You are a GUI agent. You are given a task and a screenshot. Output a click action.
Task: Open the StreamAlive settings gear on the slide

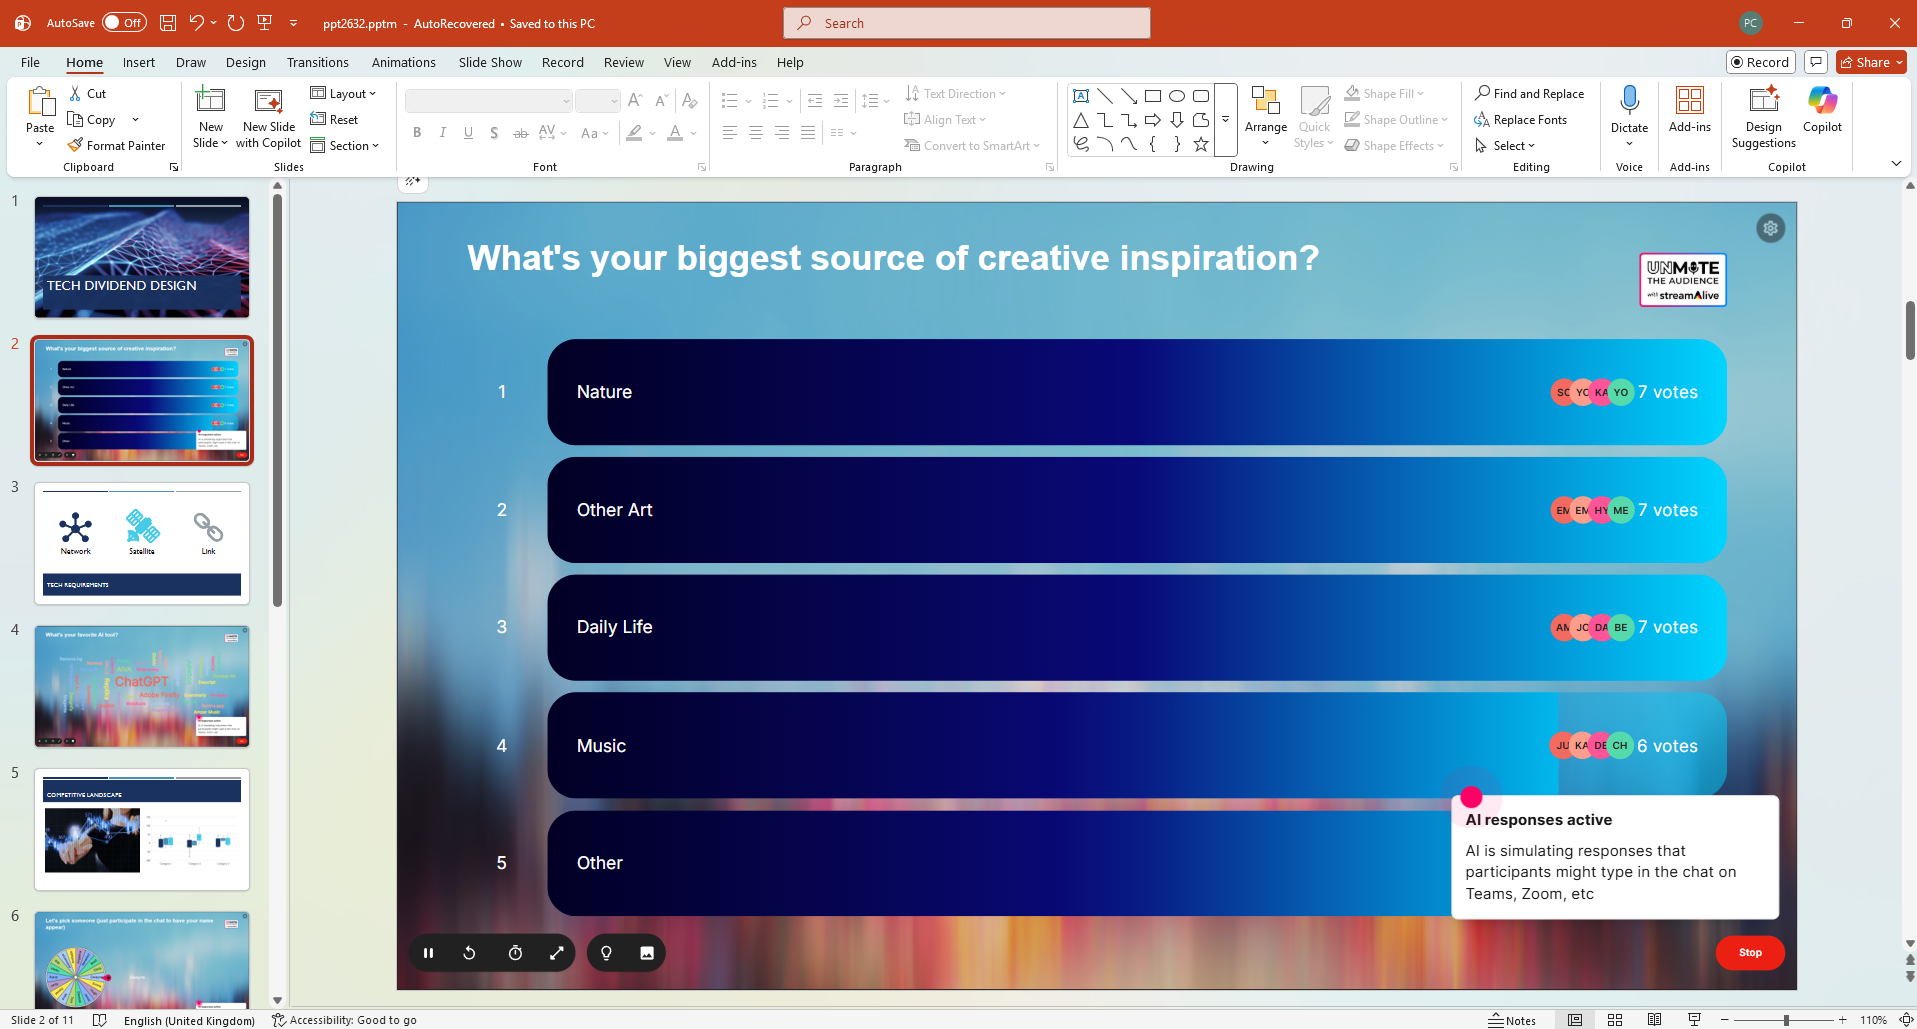1769,228
